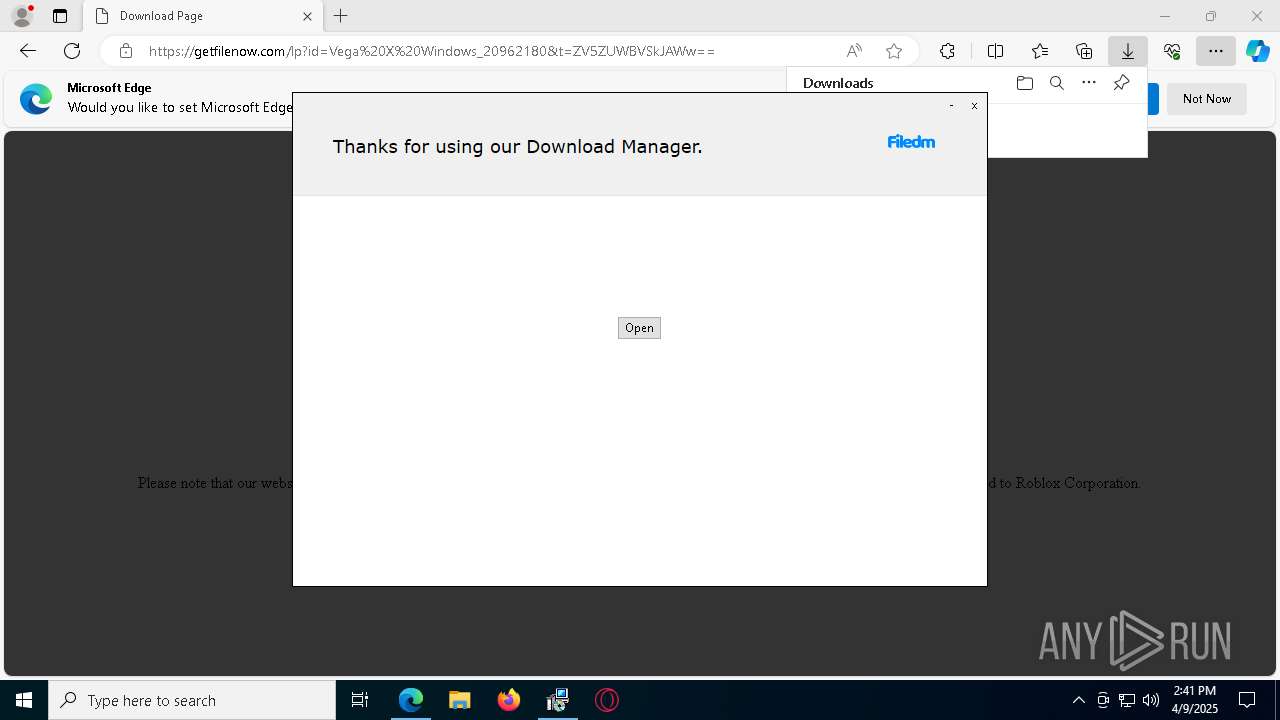This screenshot has width=1280, height=720.
Task: Show hidden system tray icons
Action: pyautogui.click(x=1078, y=700)
